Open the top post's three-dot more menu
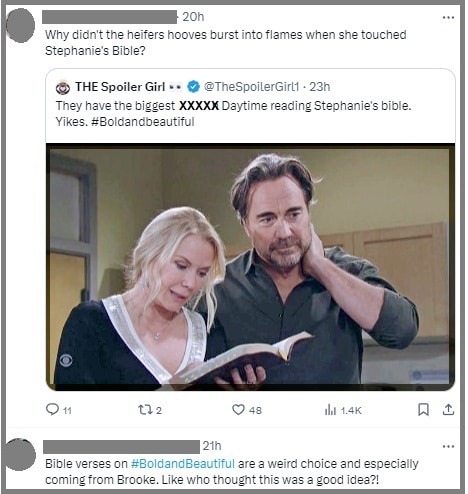 (448, 17)
